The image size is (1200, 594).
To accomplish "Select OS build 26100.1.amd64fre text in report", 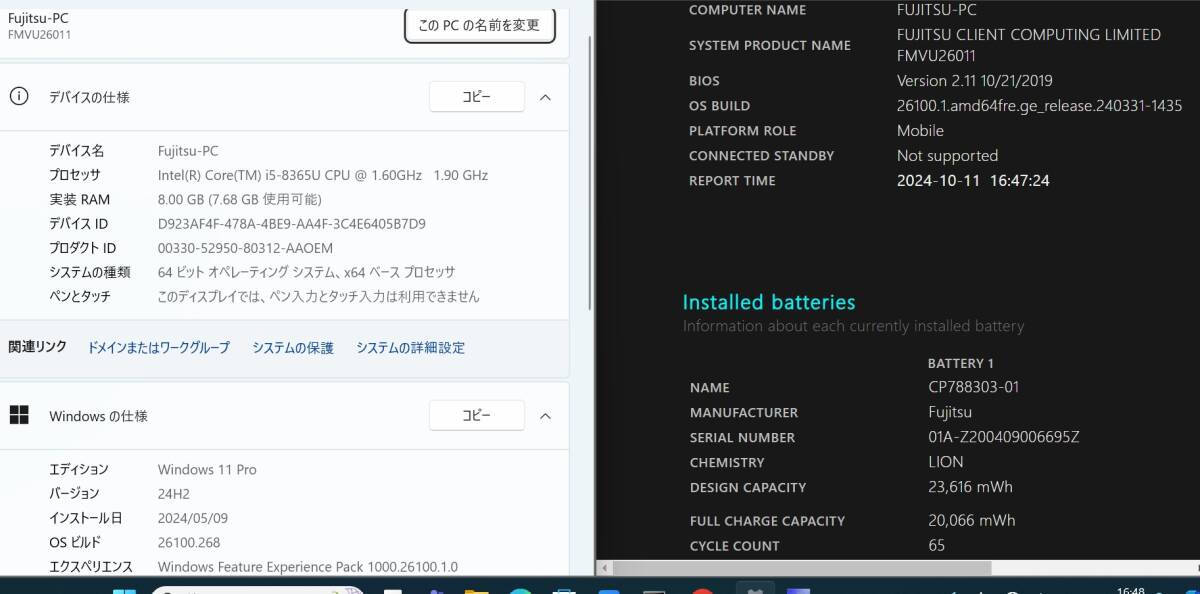I will [x=1039, y=106].
